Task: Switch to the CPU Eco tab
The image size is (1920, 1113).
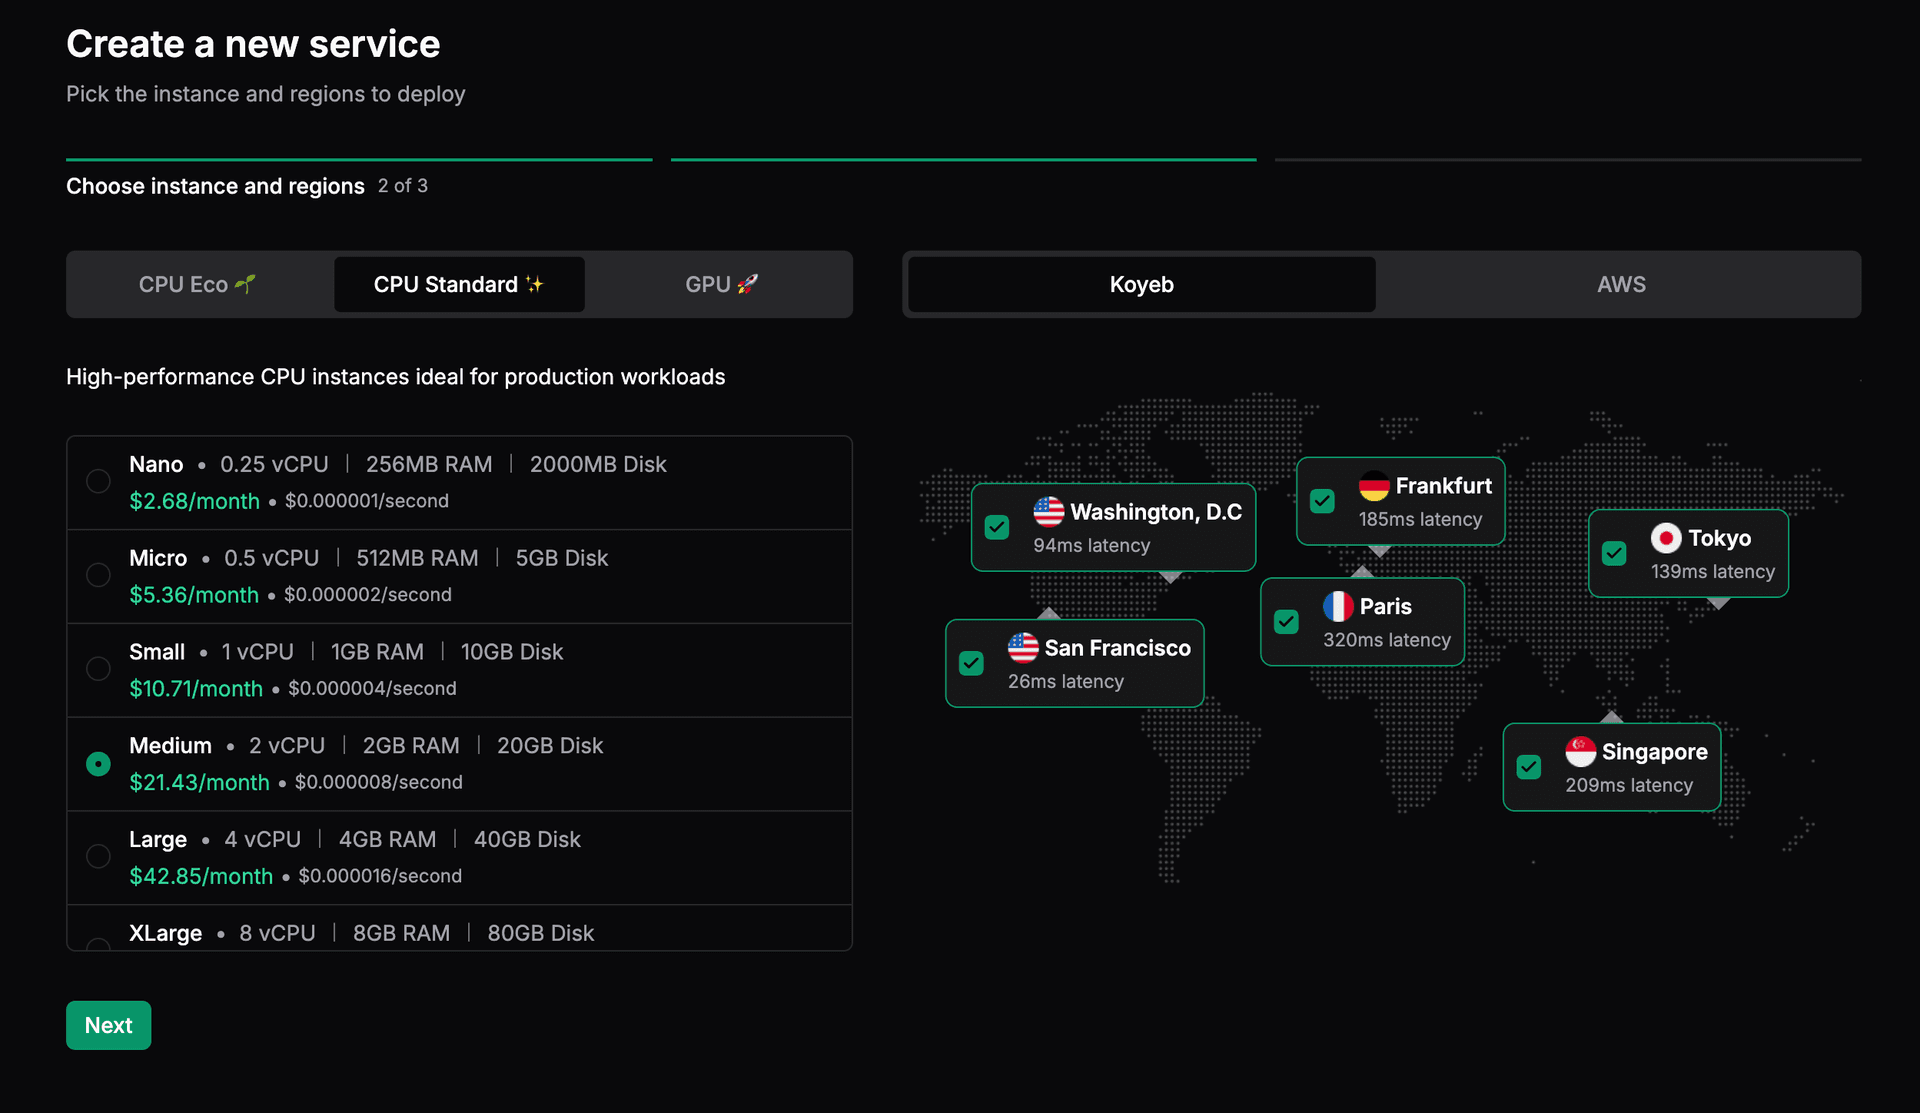Action: (x=197, y=285)
